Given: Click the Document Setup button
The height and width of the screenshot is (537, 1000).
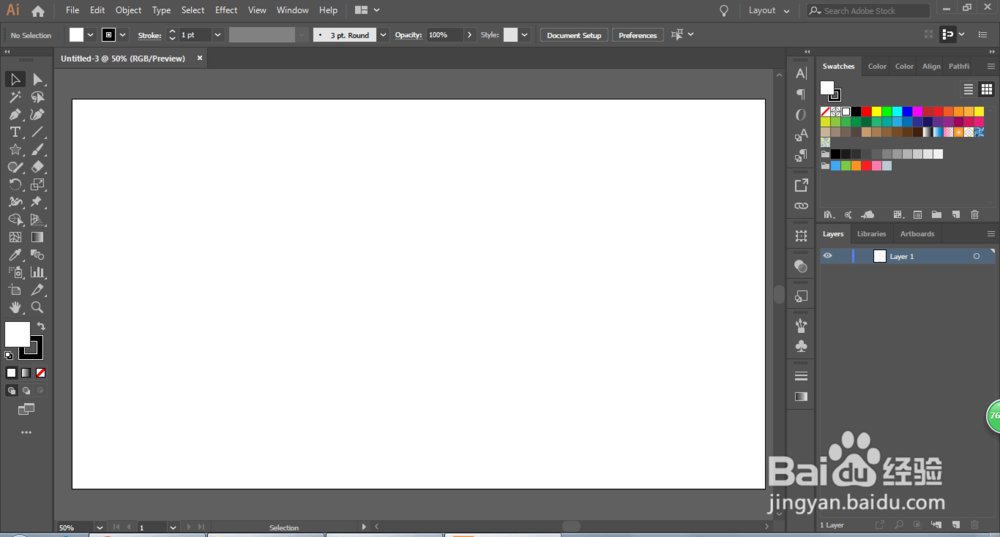Looking at the screenshot, I should click(574, 35).
